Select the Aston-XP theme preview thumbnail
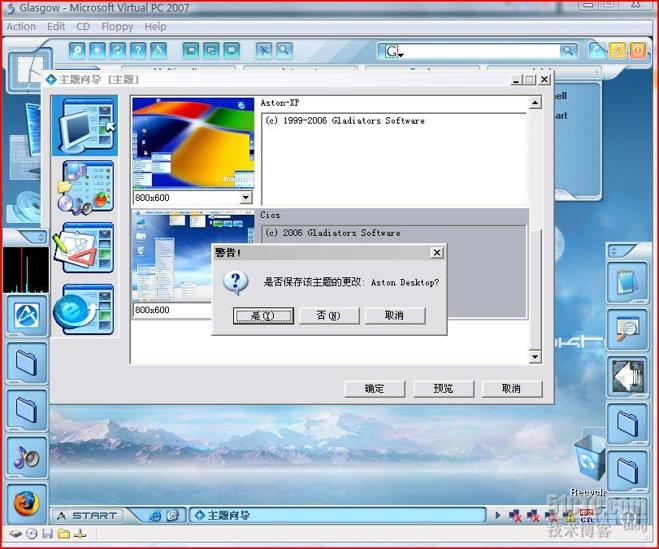This screenshot has width=659, height=549. (x=193, y=143)
